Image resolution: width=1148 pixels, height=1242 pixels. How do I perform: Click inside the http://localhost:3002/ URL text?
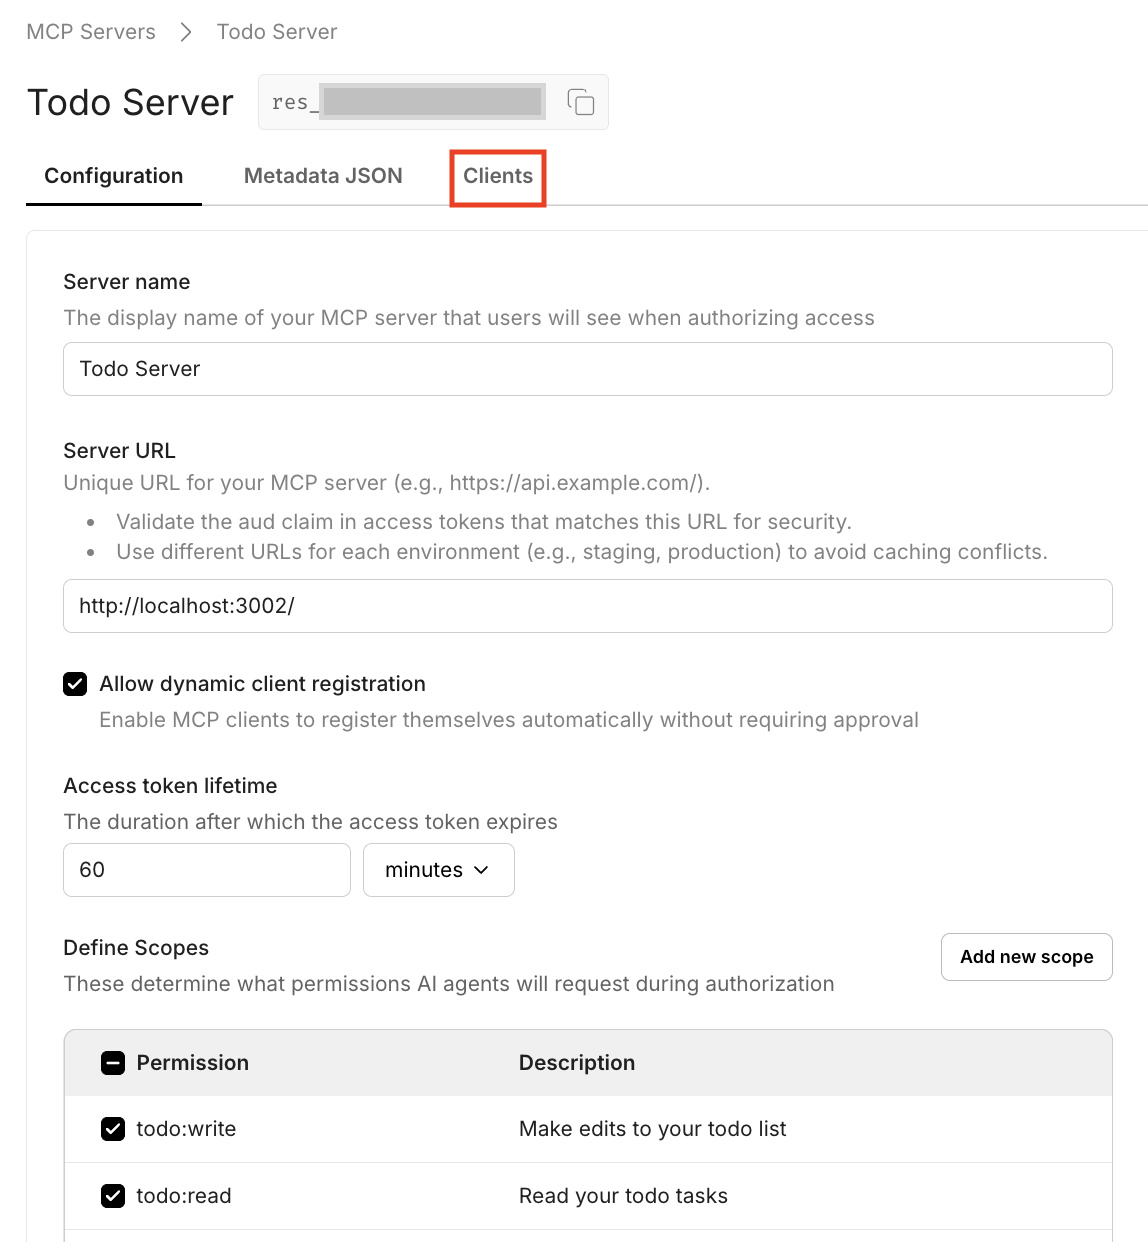pos(186,606)
